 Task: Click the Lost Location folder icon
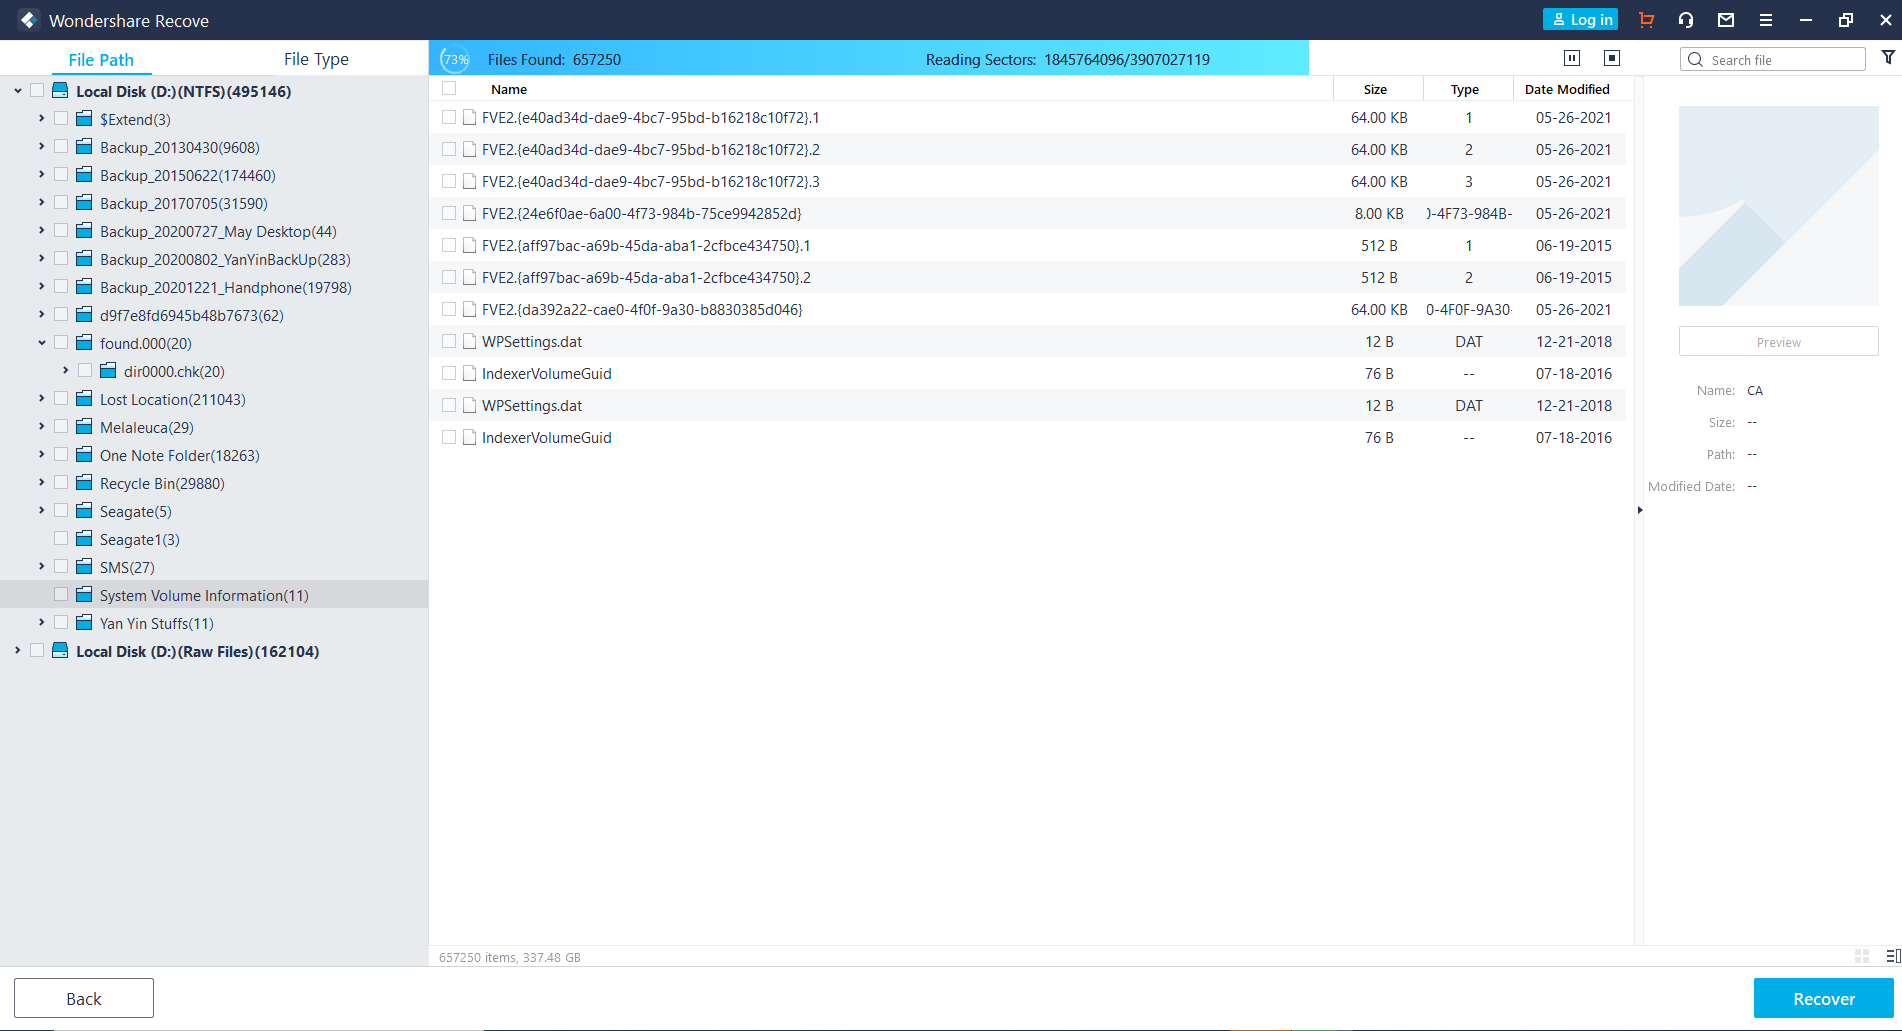84,398
